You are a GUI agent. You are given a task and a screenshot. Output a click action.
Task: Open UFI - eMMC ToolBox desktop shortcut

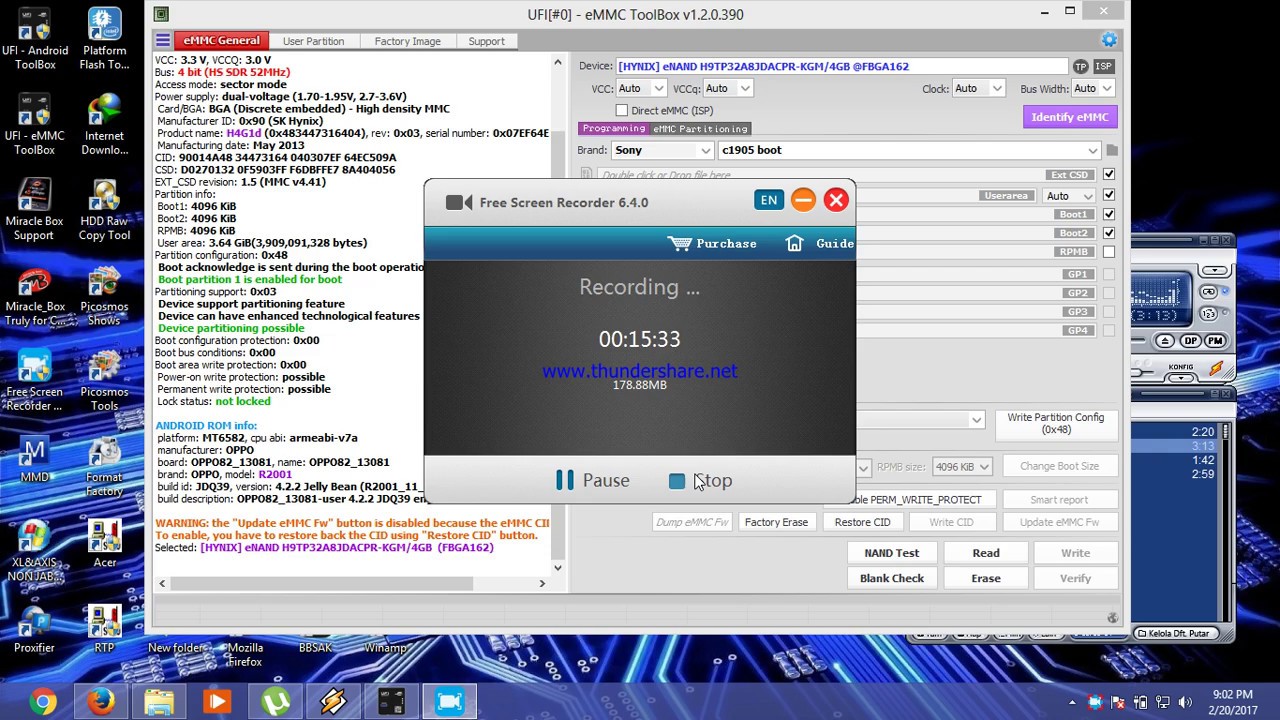coord(35,125)
